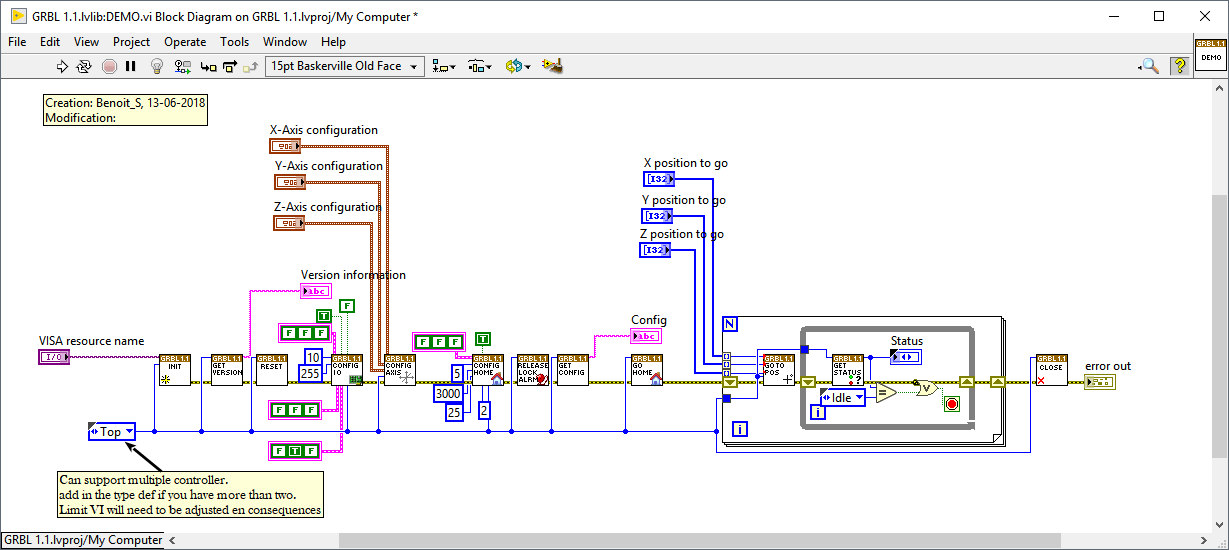Open Context Help question mark button
Screen dimensions: 1229x550
[x=1179, y=66]
